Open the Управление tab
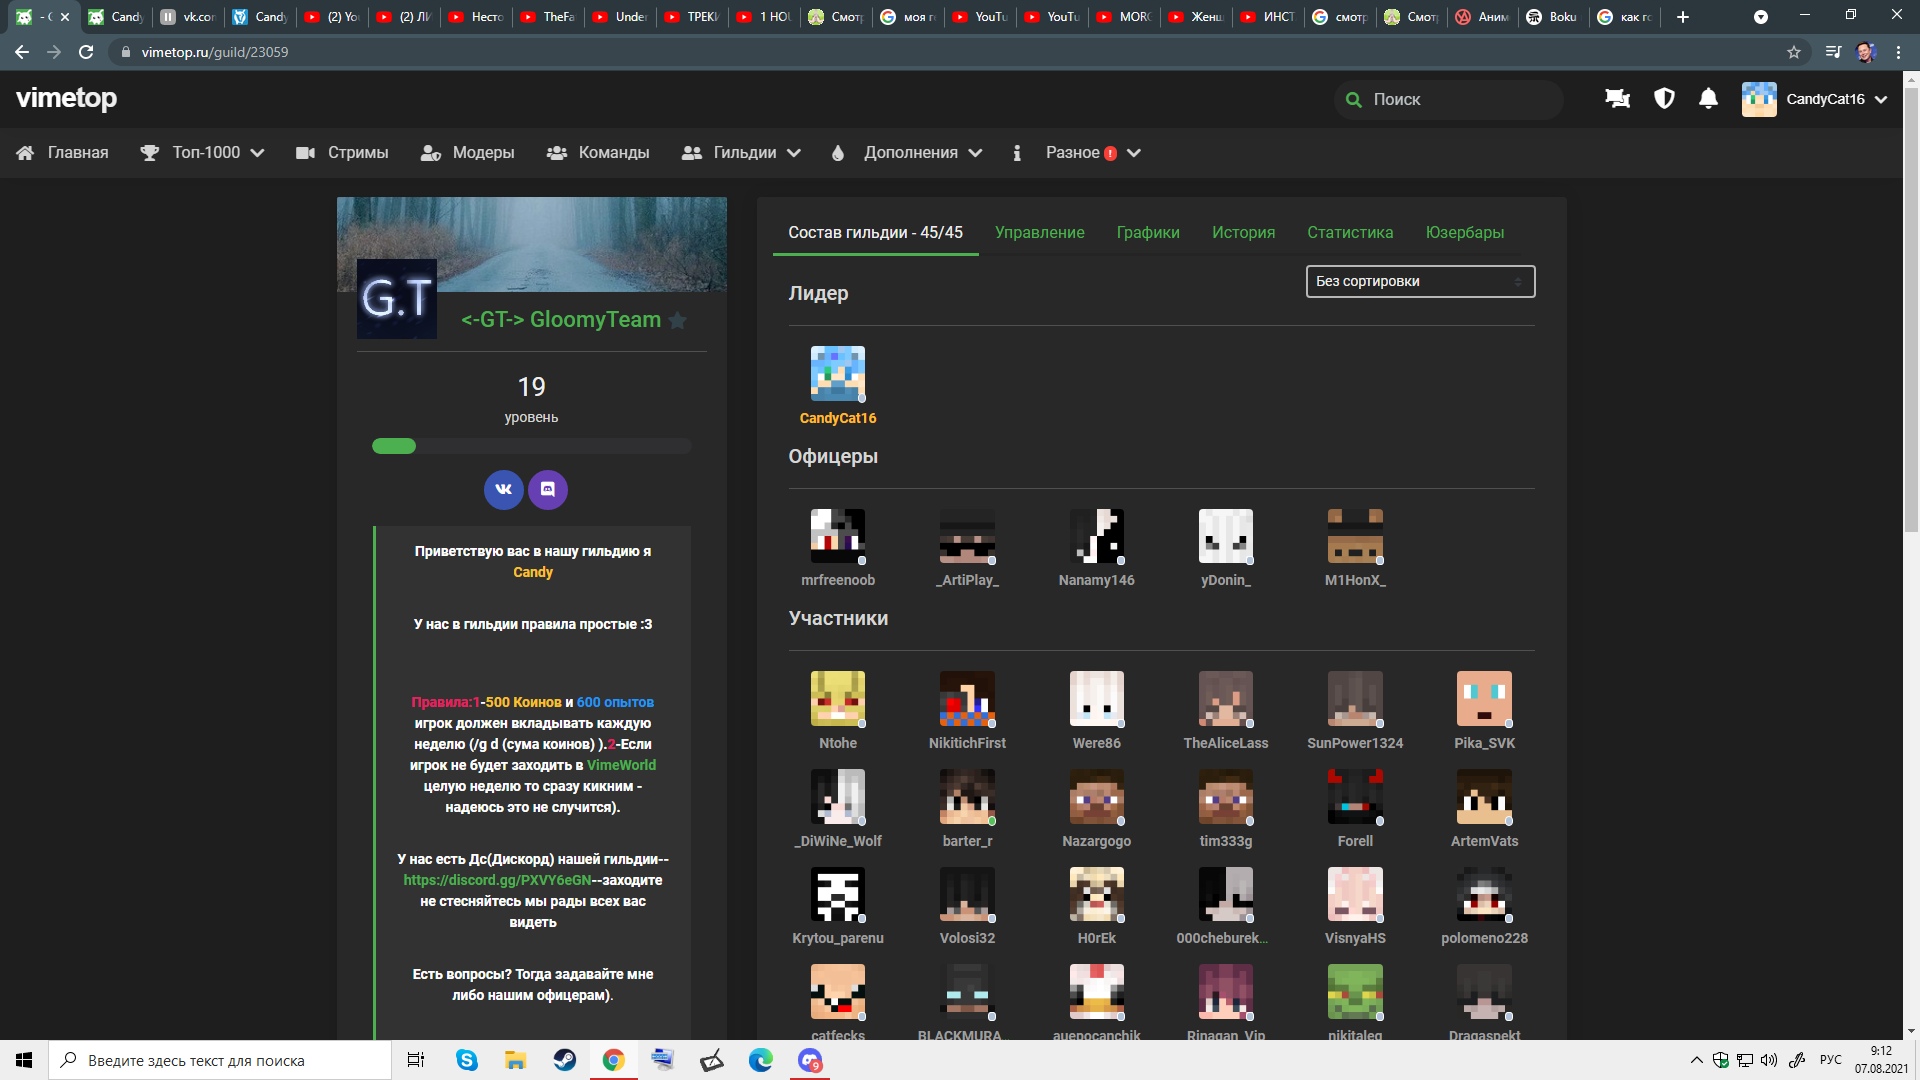Image resolution: width=1920 pixels, height=1080 pixels. [1039, 233]
